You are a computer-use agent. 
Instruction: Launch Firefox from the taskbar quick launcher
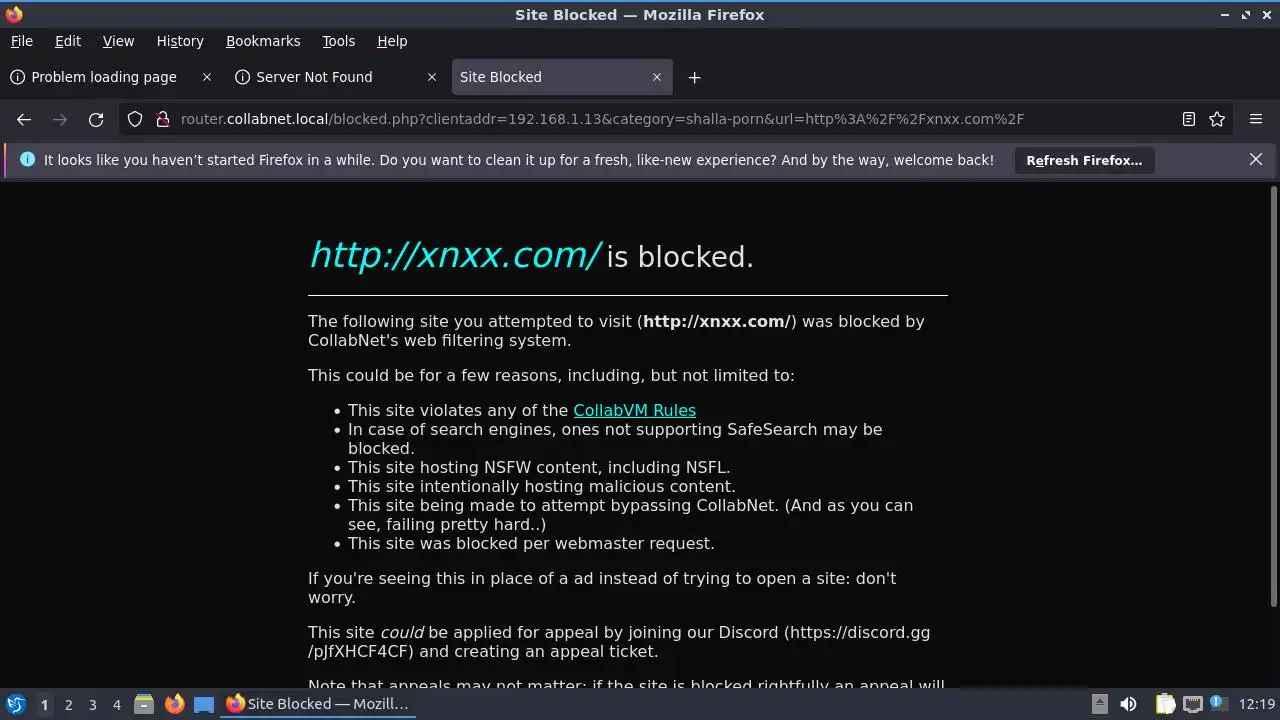174,704
